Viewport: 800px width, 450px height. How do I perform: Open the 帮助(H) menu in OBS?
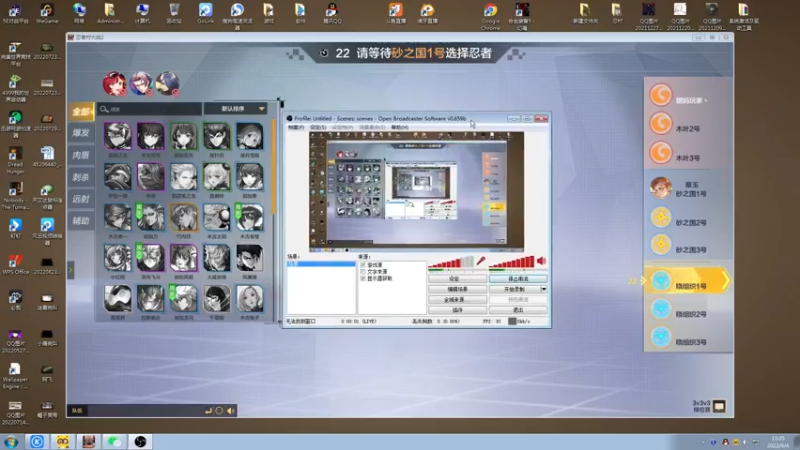point(400,127)
